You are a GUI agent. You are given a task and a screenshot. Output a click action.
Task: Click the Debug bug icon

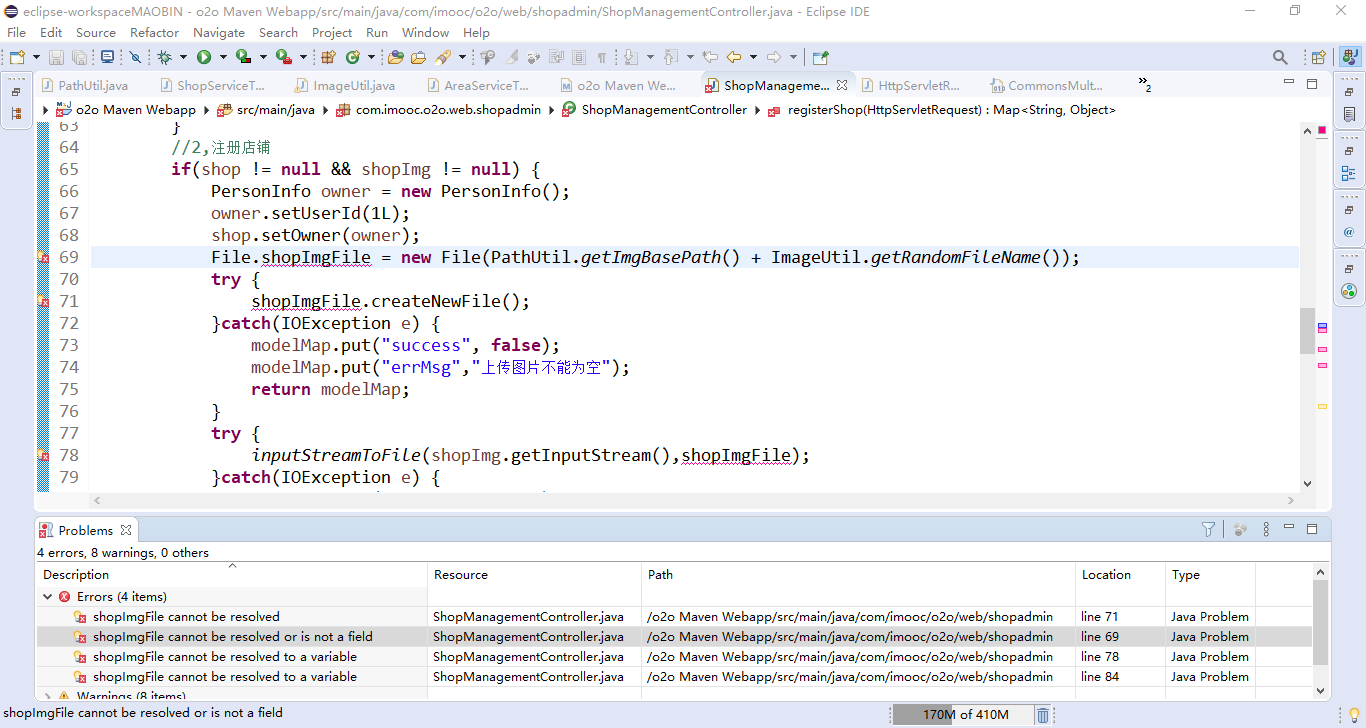(x=165, y=57)
